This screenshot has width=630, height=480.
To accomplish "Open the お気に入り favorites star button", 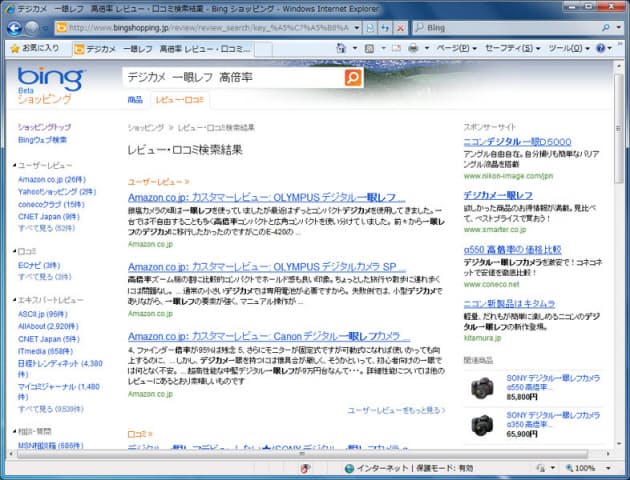I will click(x=35, y=48).
